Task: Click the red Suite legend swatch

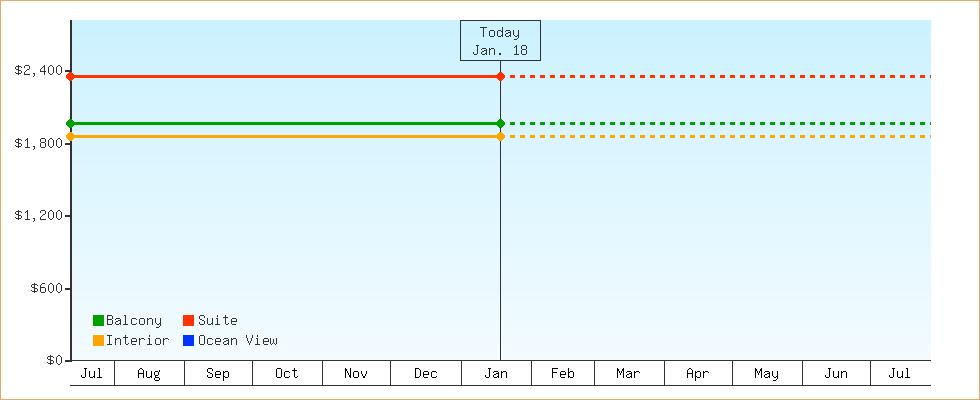Action: (188, 321)
